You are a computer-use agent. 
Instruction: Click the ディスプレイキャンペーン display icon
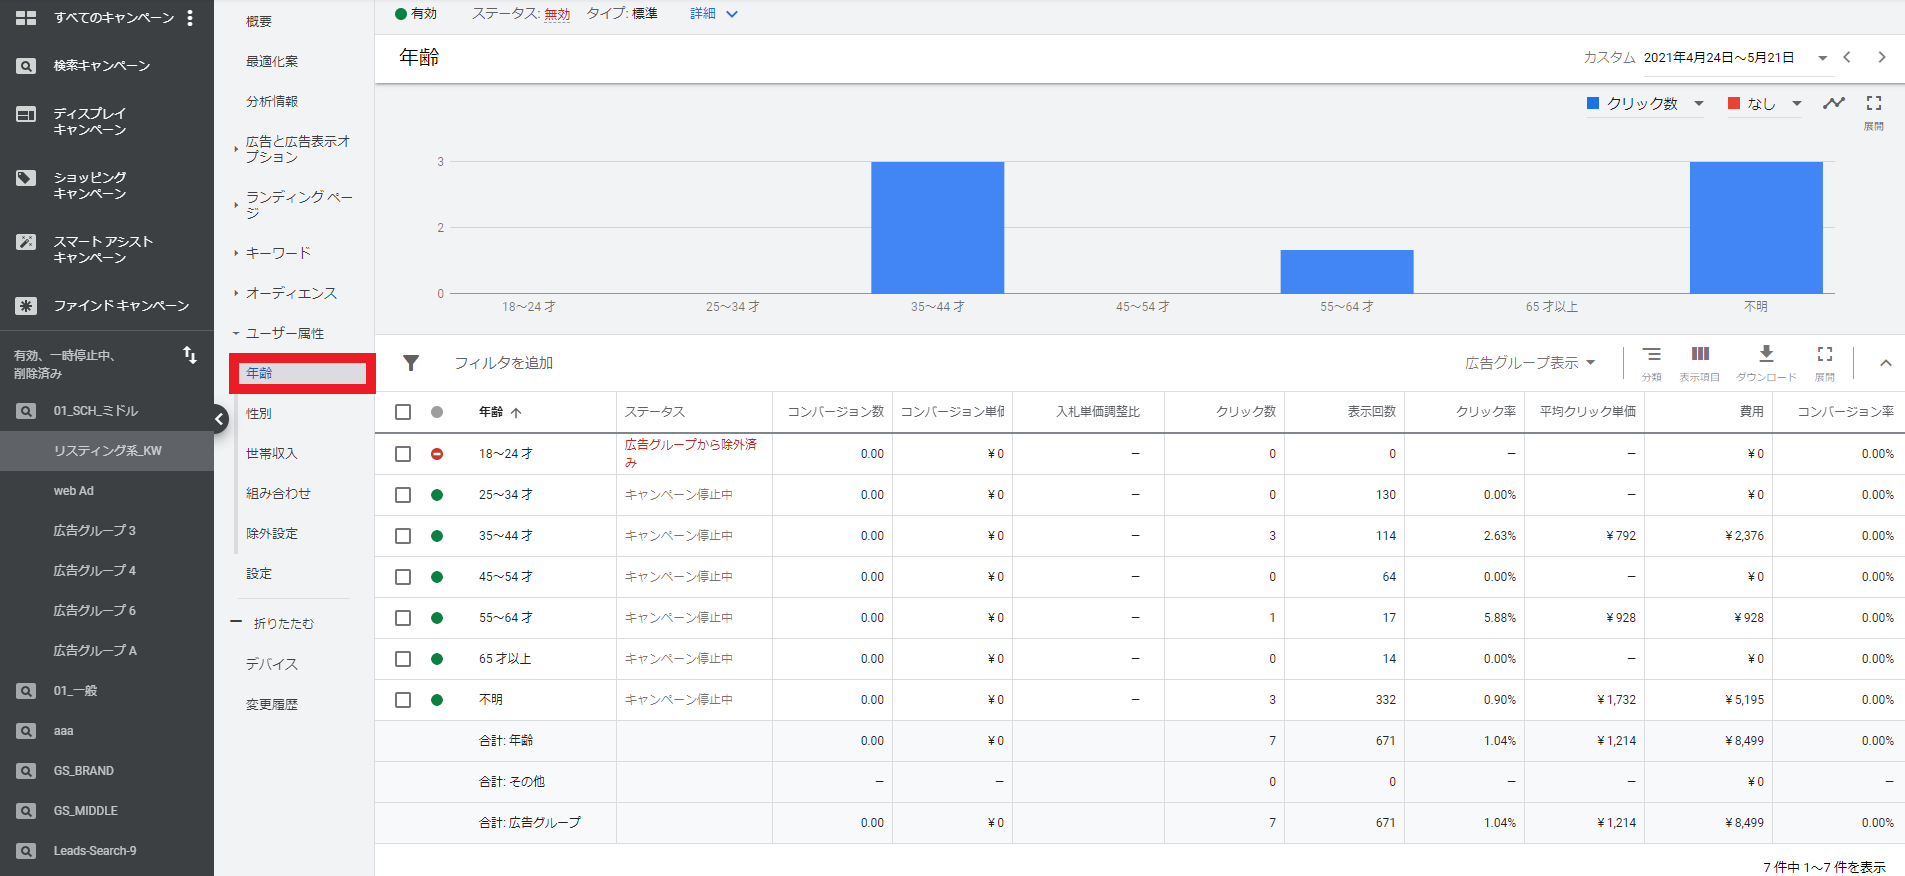point(26,114)
